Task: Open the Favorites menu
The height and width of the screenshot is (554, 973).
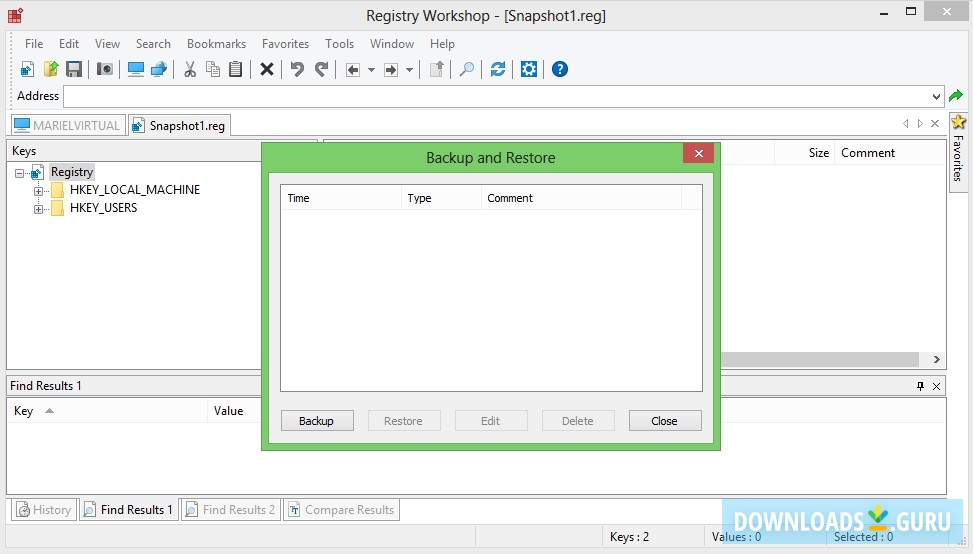Action: [285, 43]
